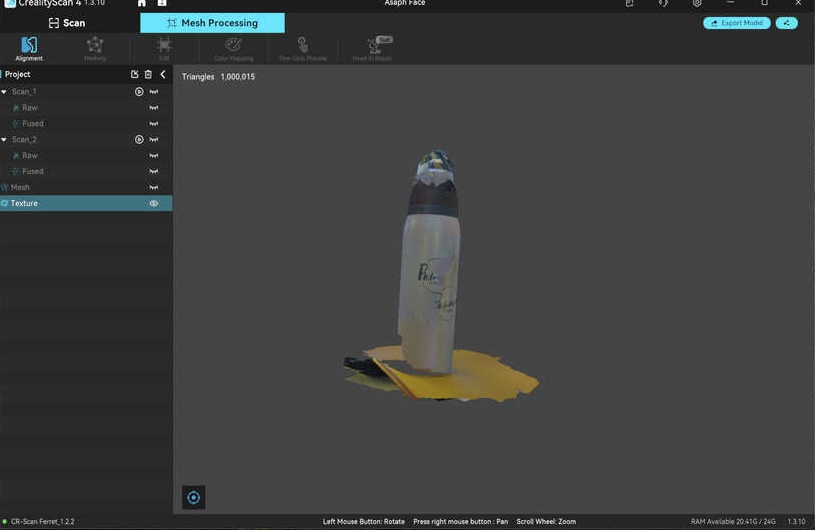Start One-Click Process
Viewport: 815px width, 530px height.
click(303, 48)
